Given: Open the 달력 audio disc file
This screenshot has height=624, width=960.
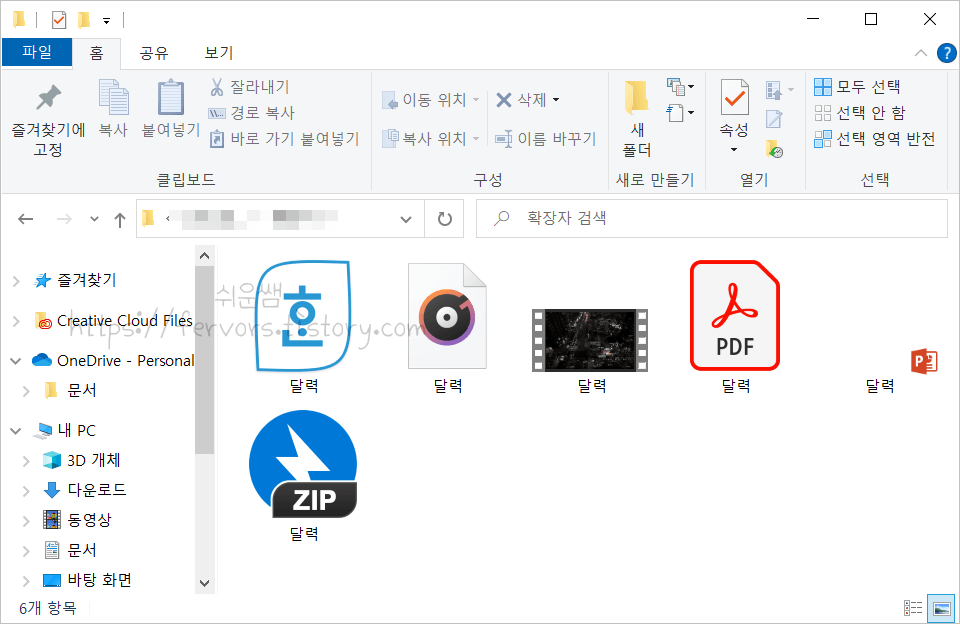Looking at the screenshot, I should tap(448, 327).
